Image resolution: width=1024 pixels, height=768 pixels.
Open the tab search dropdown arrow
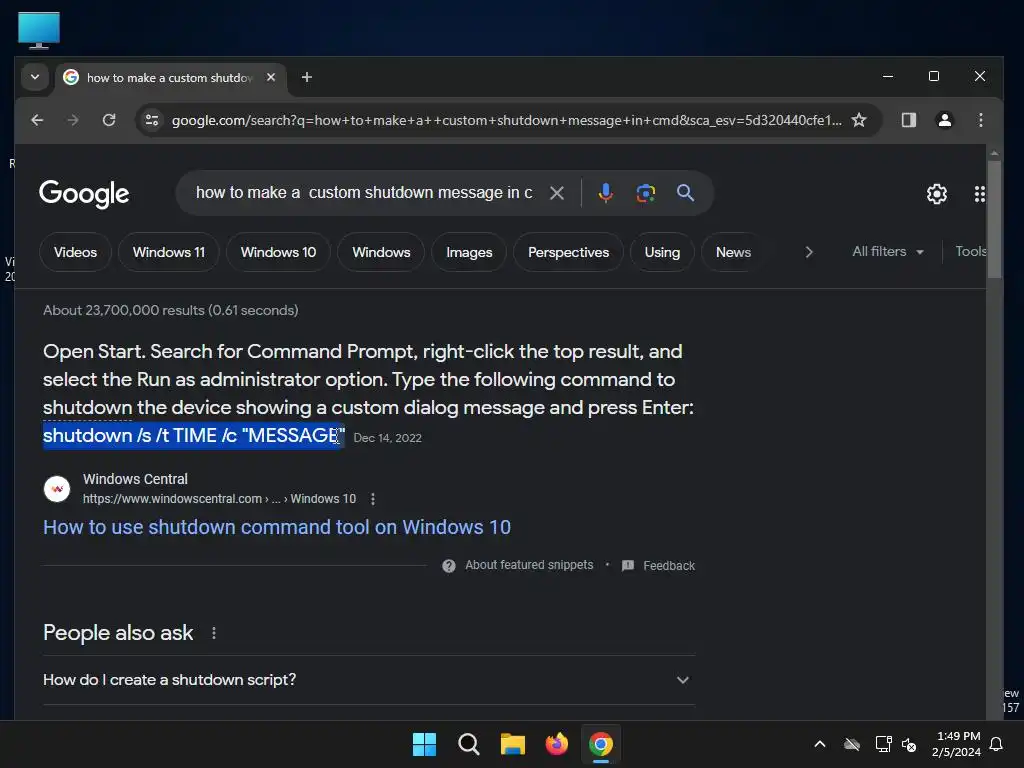tap(35, 77)
